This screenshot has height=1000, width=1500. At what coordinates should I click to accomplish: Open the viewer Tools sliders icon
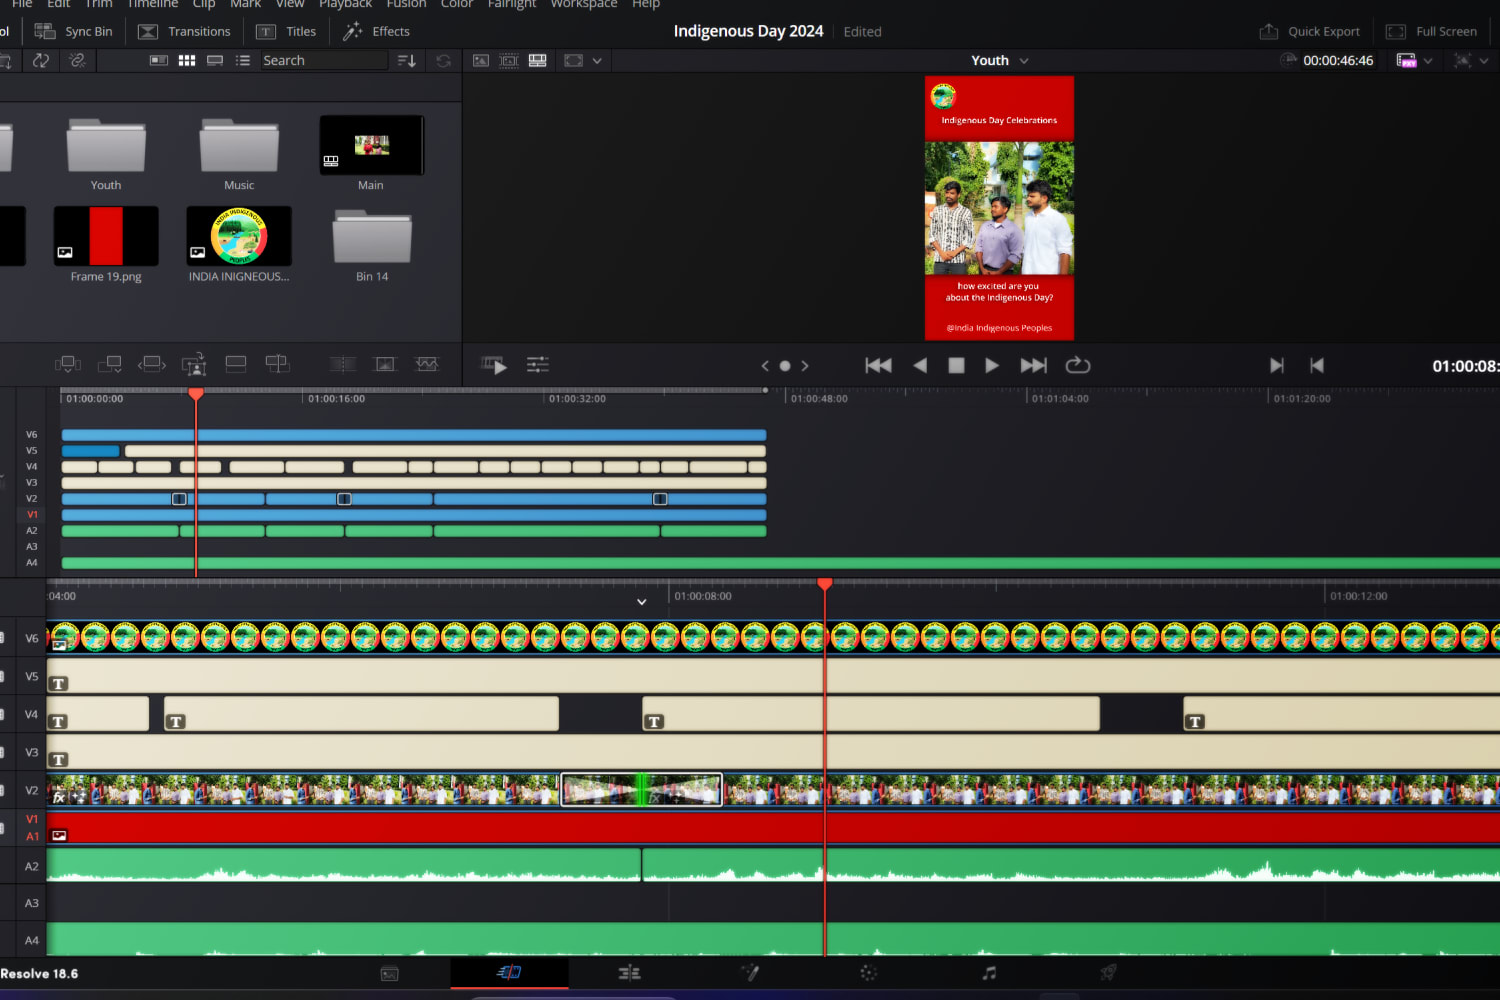(x=538, y=365)
